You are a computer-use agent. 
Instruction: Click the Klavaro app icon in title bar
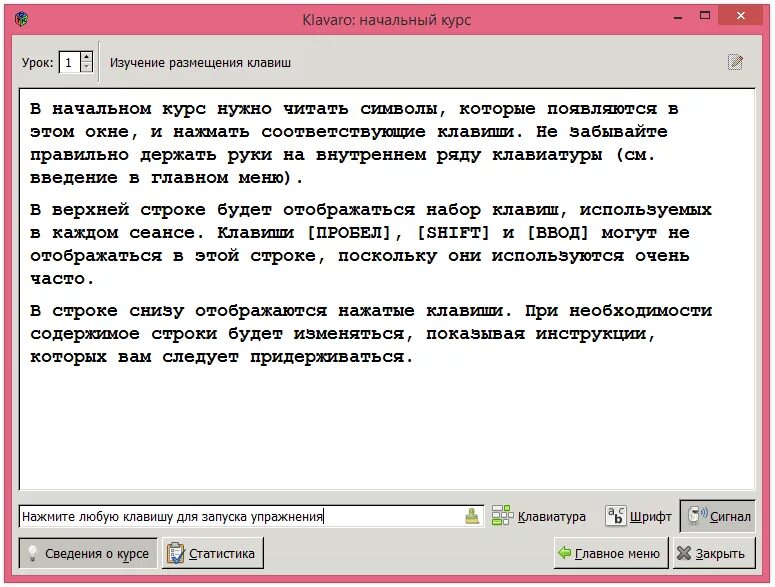21,19
